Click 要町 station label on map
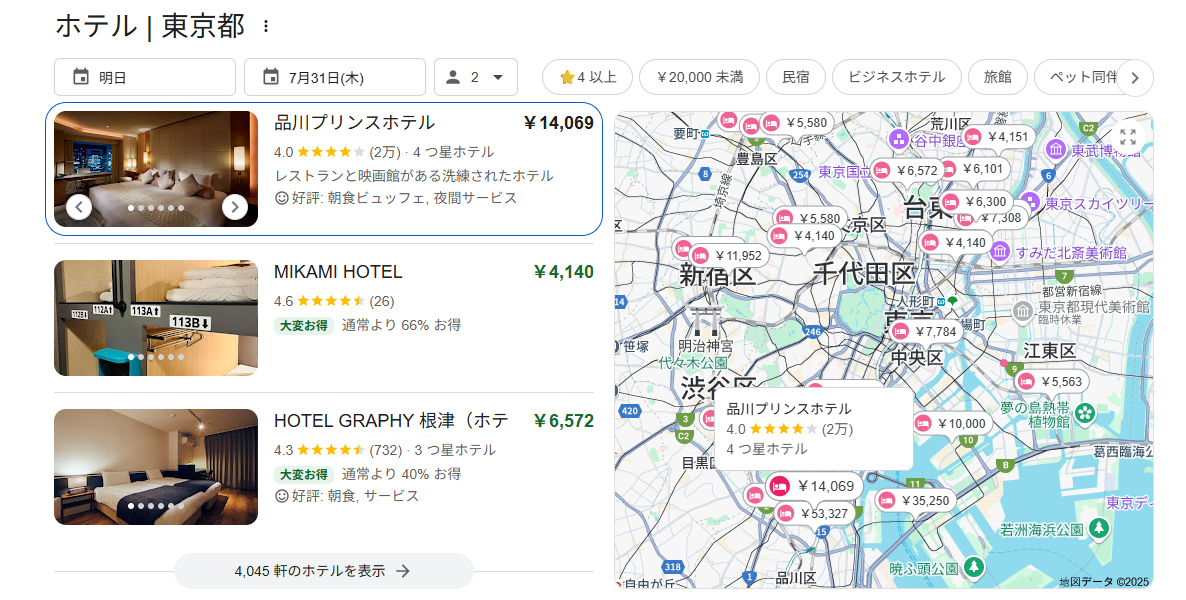The height and width of the screenshot is (600, 1186). click(686, 133)
